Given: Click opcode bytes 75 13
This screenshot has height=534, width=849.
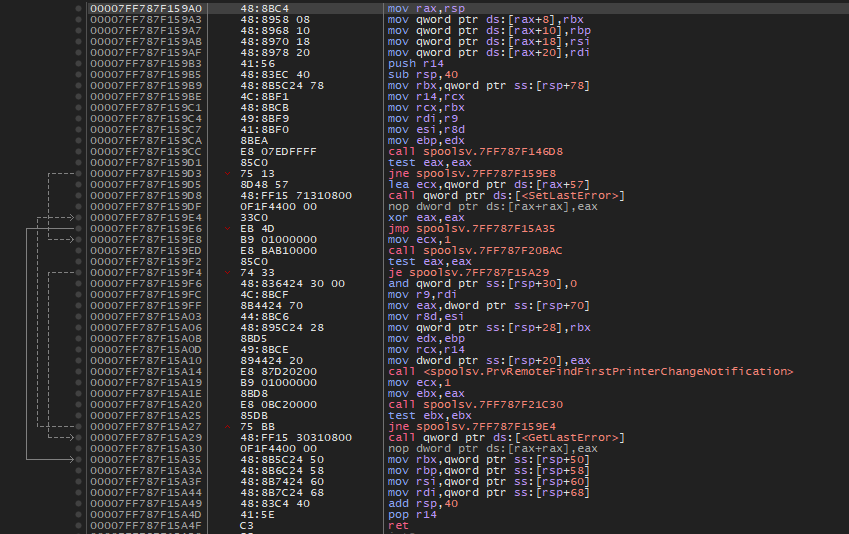Looking at the screenshot, I should pos(258,174).
